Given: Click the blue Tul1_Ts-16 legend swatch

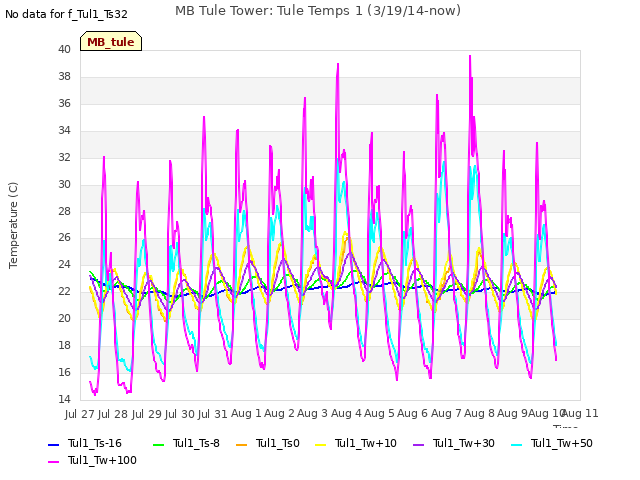Looking at the screenshot, I should 54,444.
